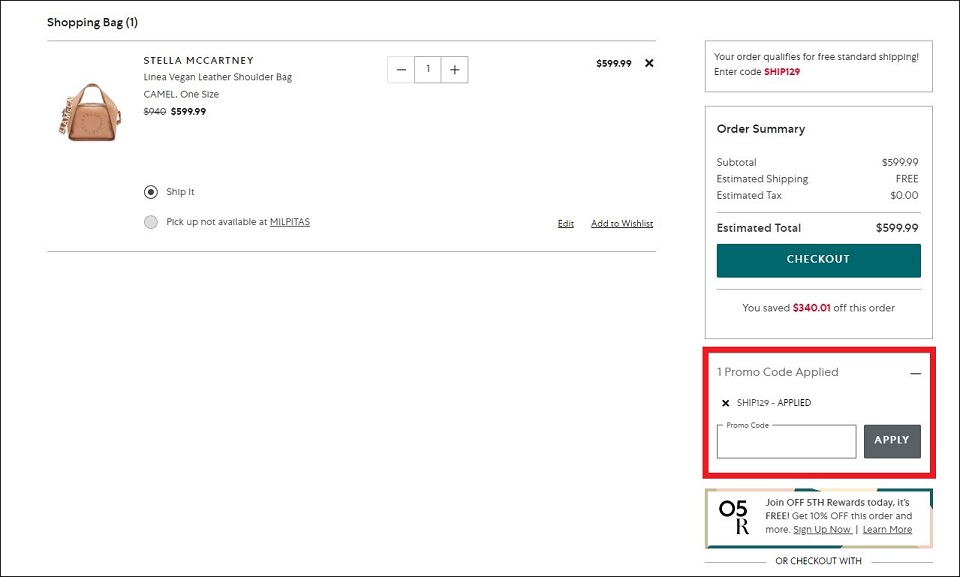Open the MILPITAS store link

(290, 222)
